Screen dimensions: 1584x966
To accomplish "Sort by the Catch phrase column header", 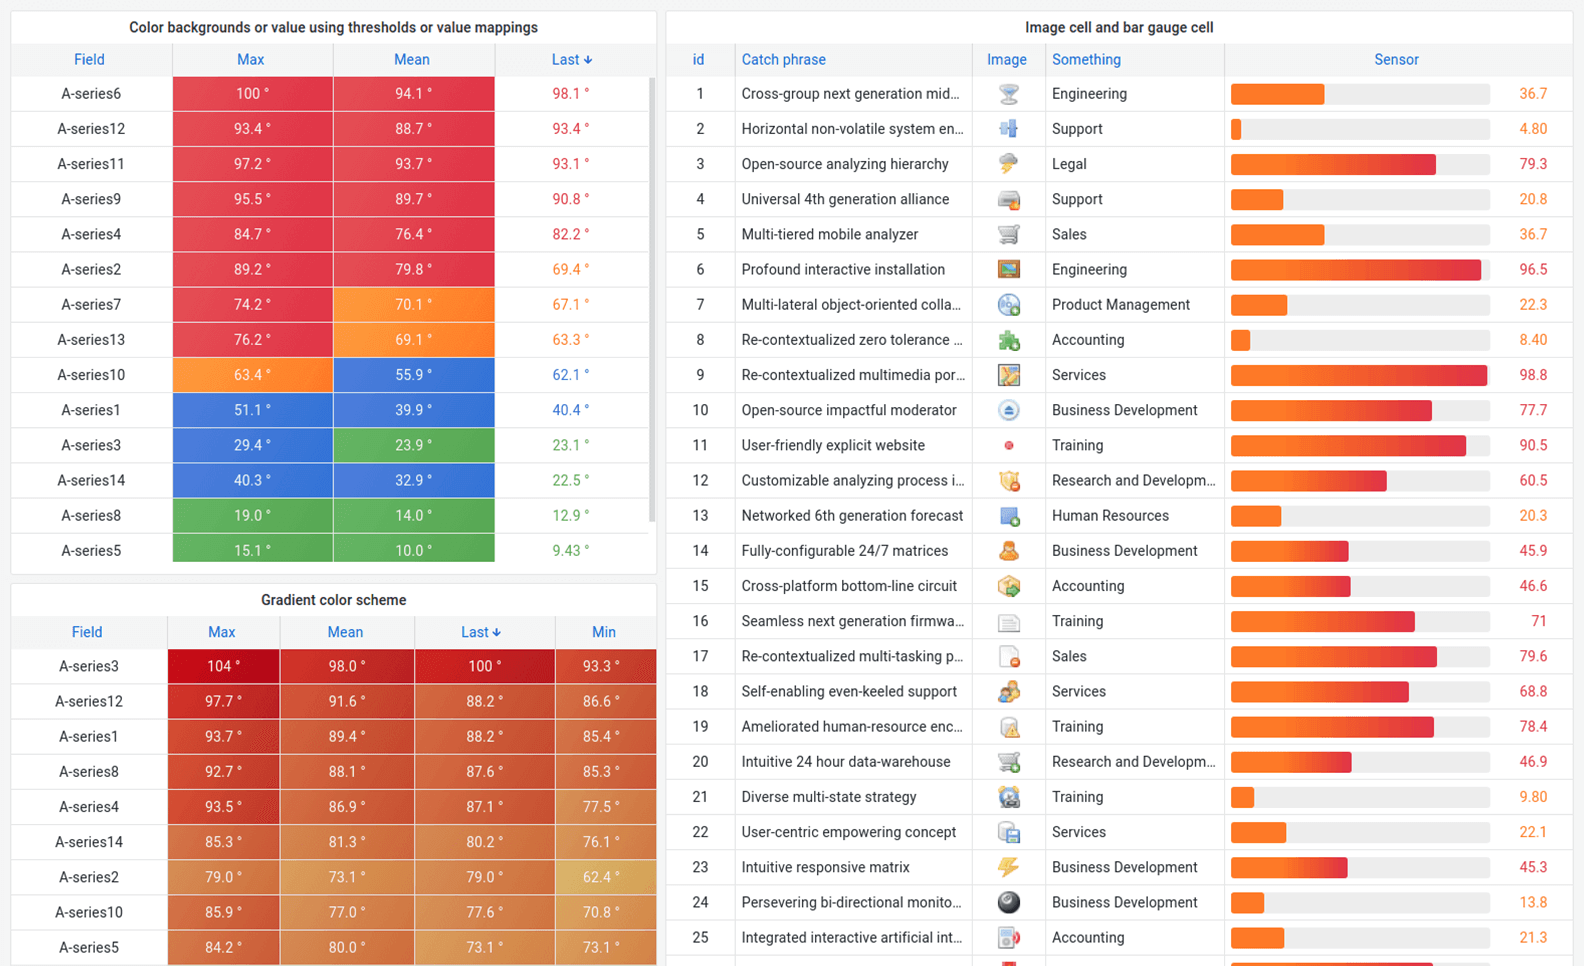I will coord(783,60).
